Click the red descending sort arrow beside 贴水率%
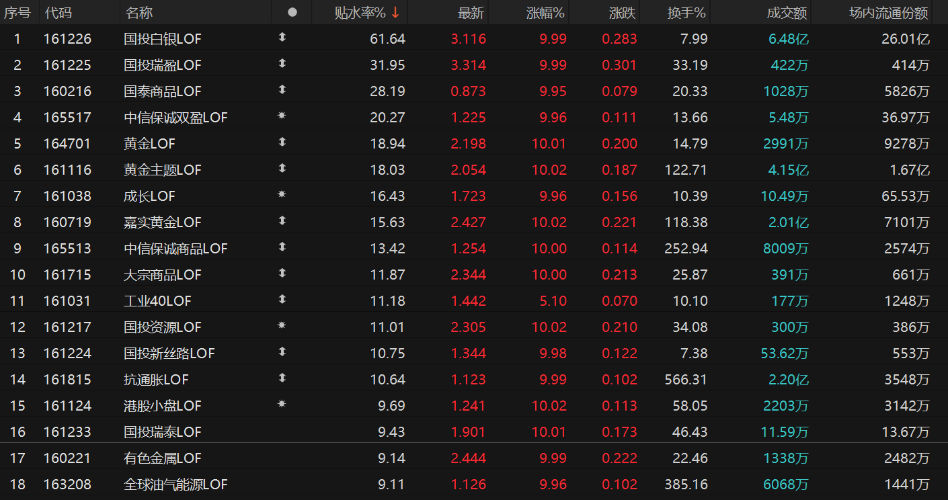 395,12
